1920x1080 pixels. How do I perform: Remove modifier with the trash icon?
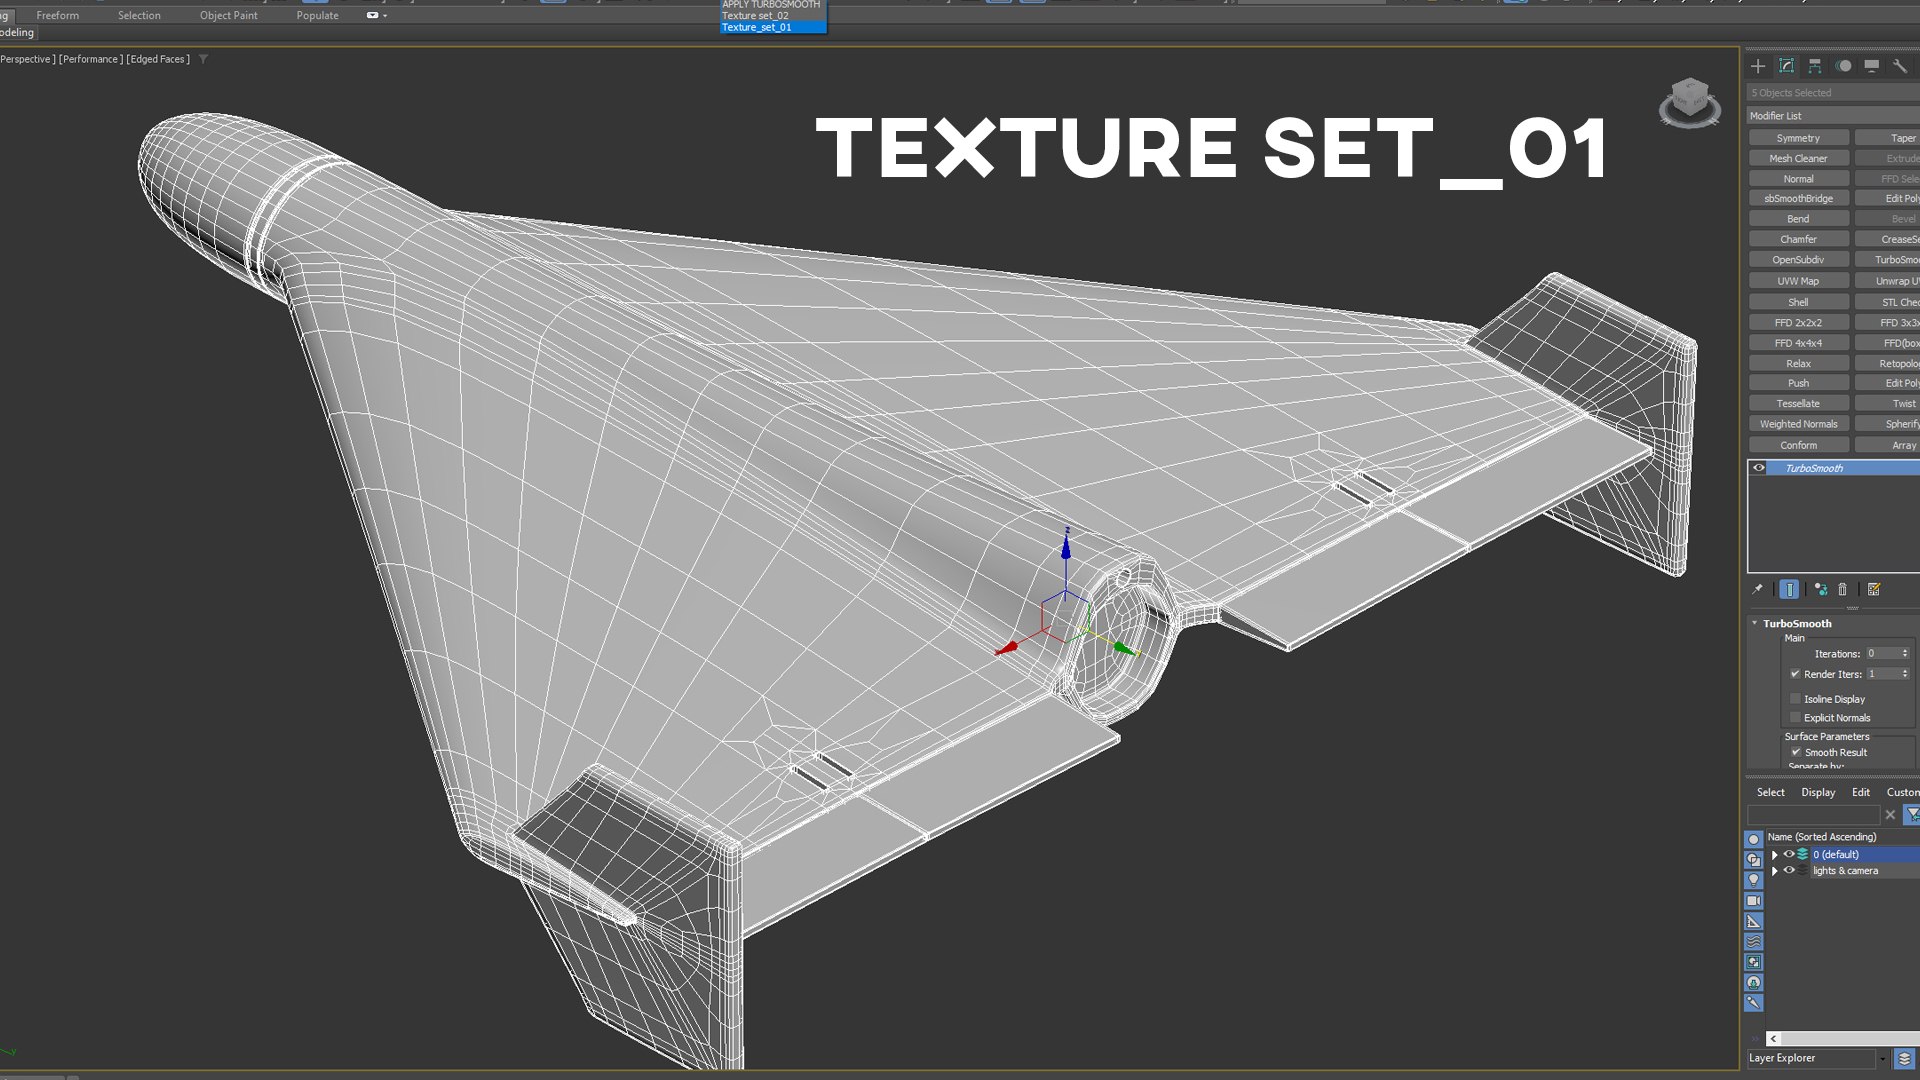[1842, 589]
